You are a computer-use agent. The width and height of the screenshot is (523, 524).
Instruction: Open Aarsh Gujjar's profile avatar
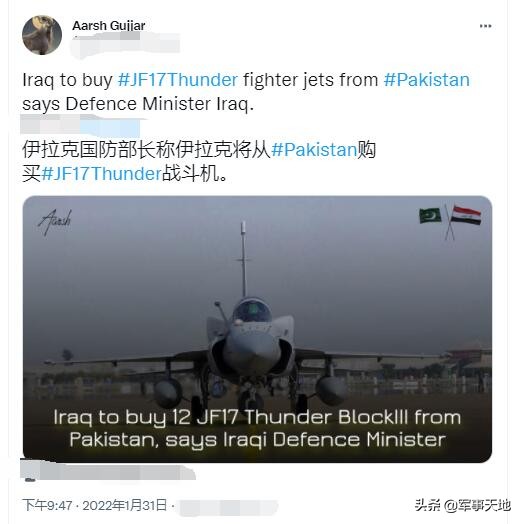42,35
